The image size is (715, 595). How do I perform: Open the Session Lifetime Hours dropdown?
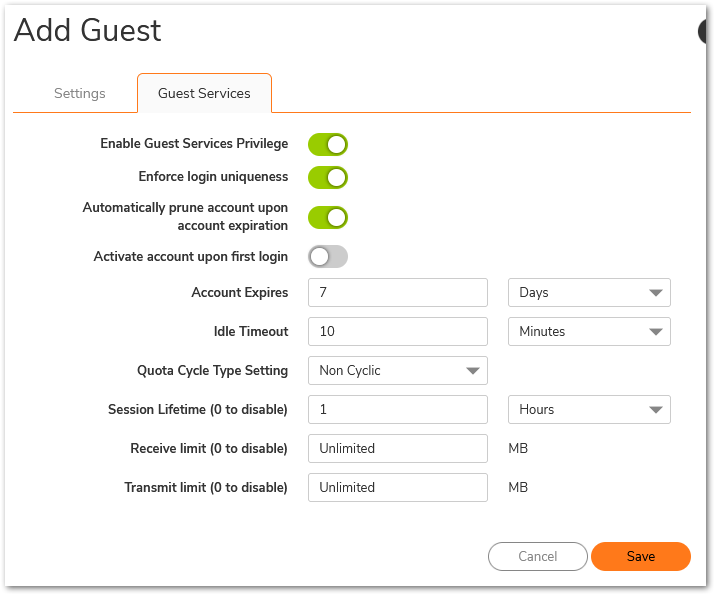589,409
